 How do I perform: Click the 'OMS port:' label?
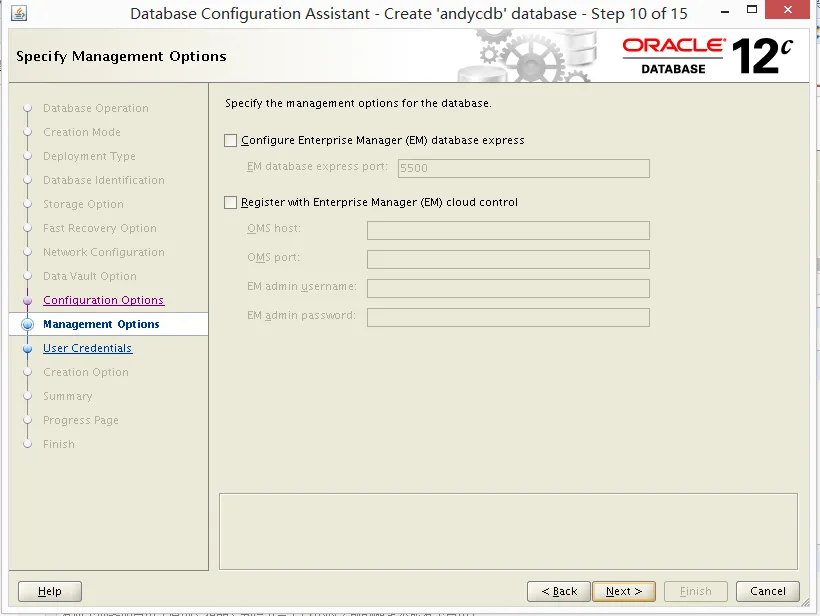click(x=274, y=257)
